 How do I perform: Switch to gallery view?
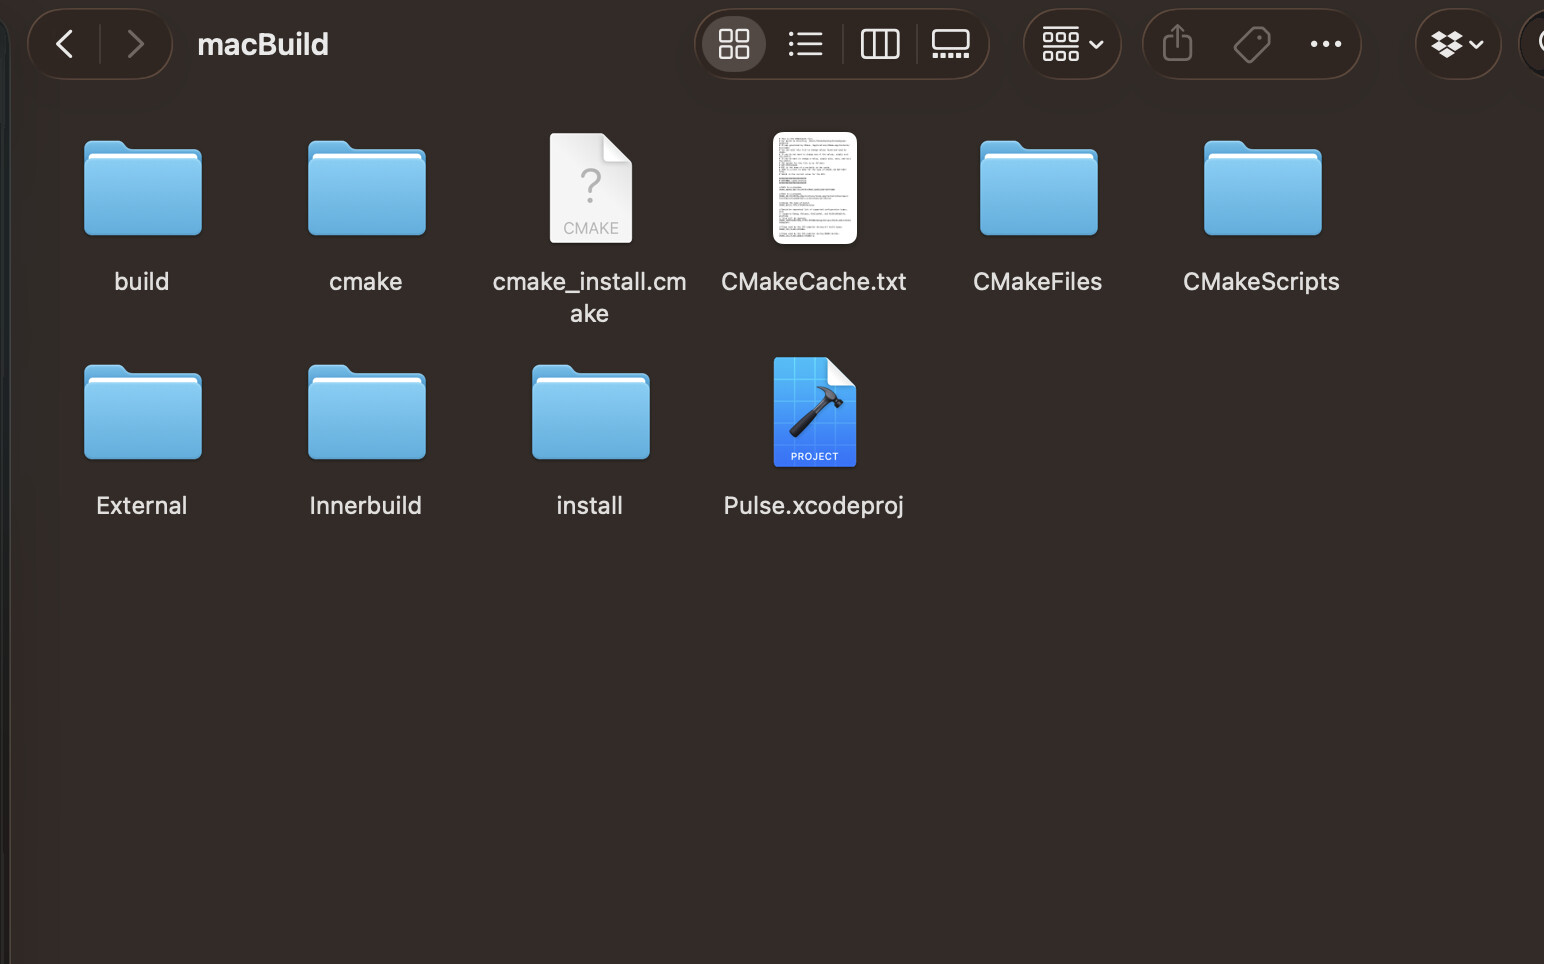tap(950, 44)
